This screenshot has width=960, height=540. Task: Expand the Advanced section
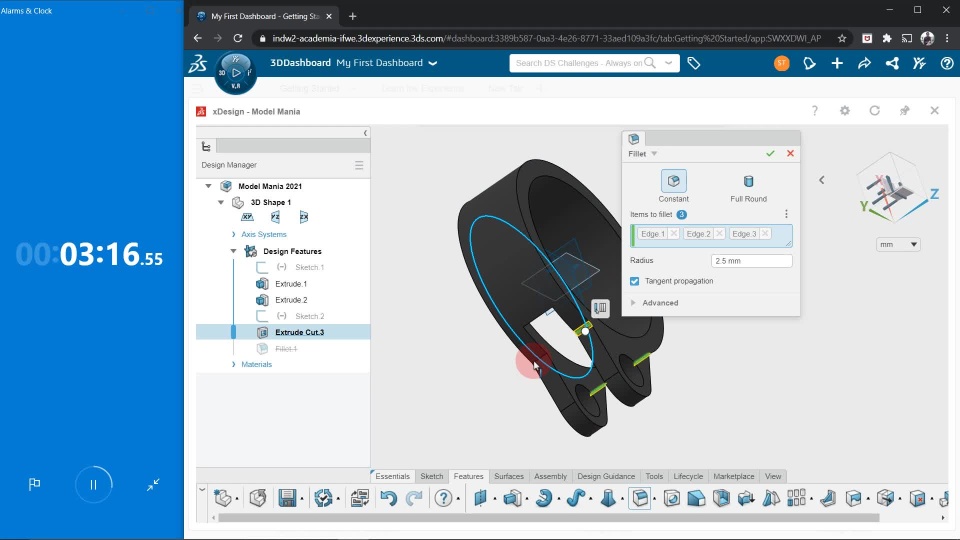pos(634,303)
